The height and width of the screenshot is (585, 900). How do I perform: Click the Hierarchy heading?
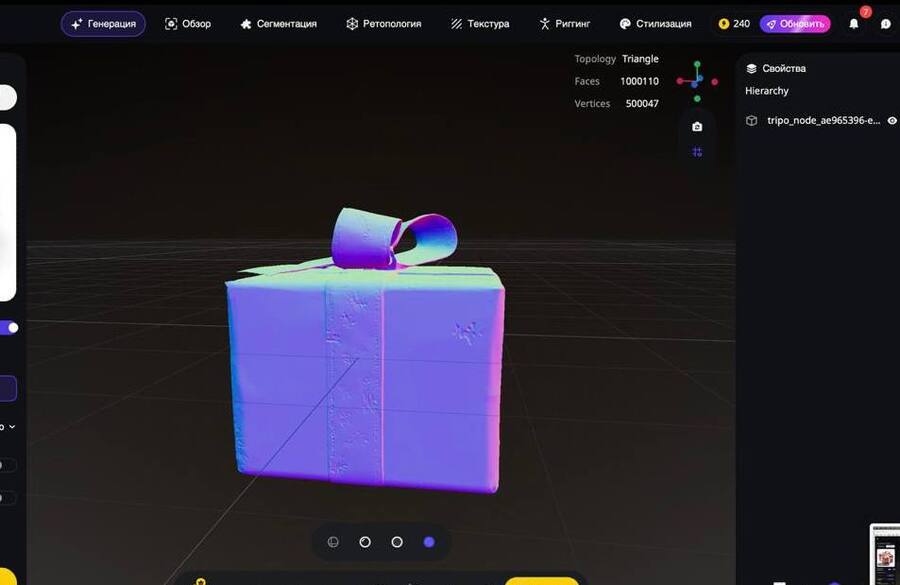click(766, 91)
